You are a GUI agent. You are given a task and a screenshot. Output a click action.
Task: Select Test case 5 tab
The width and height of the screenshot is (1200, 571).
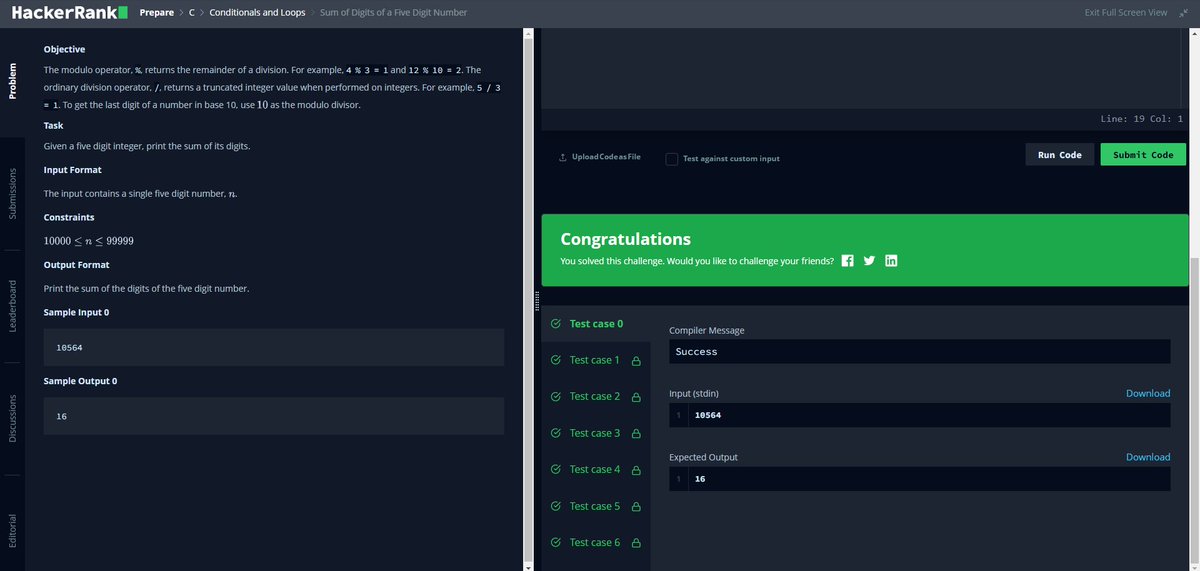[595, 506]
